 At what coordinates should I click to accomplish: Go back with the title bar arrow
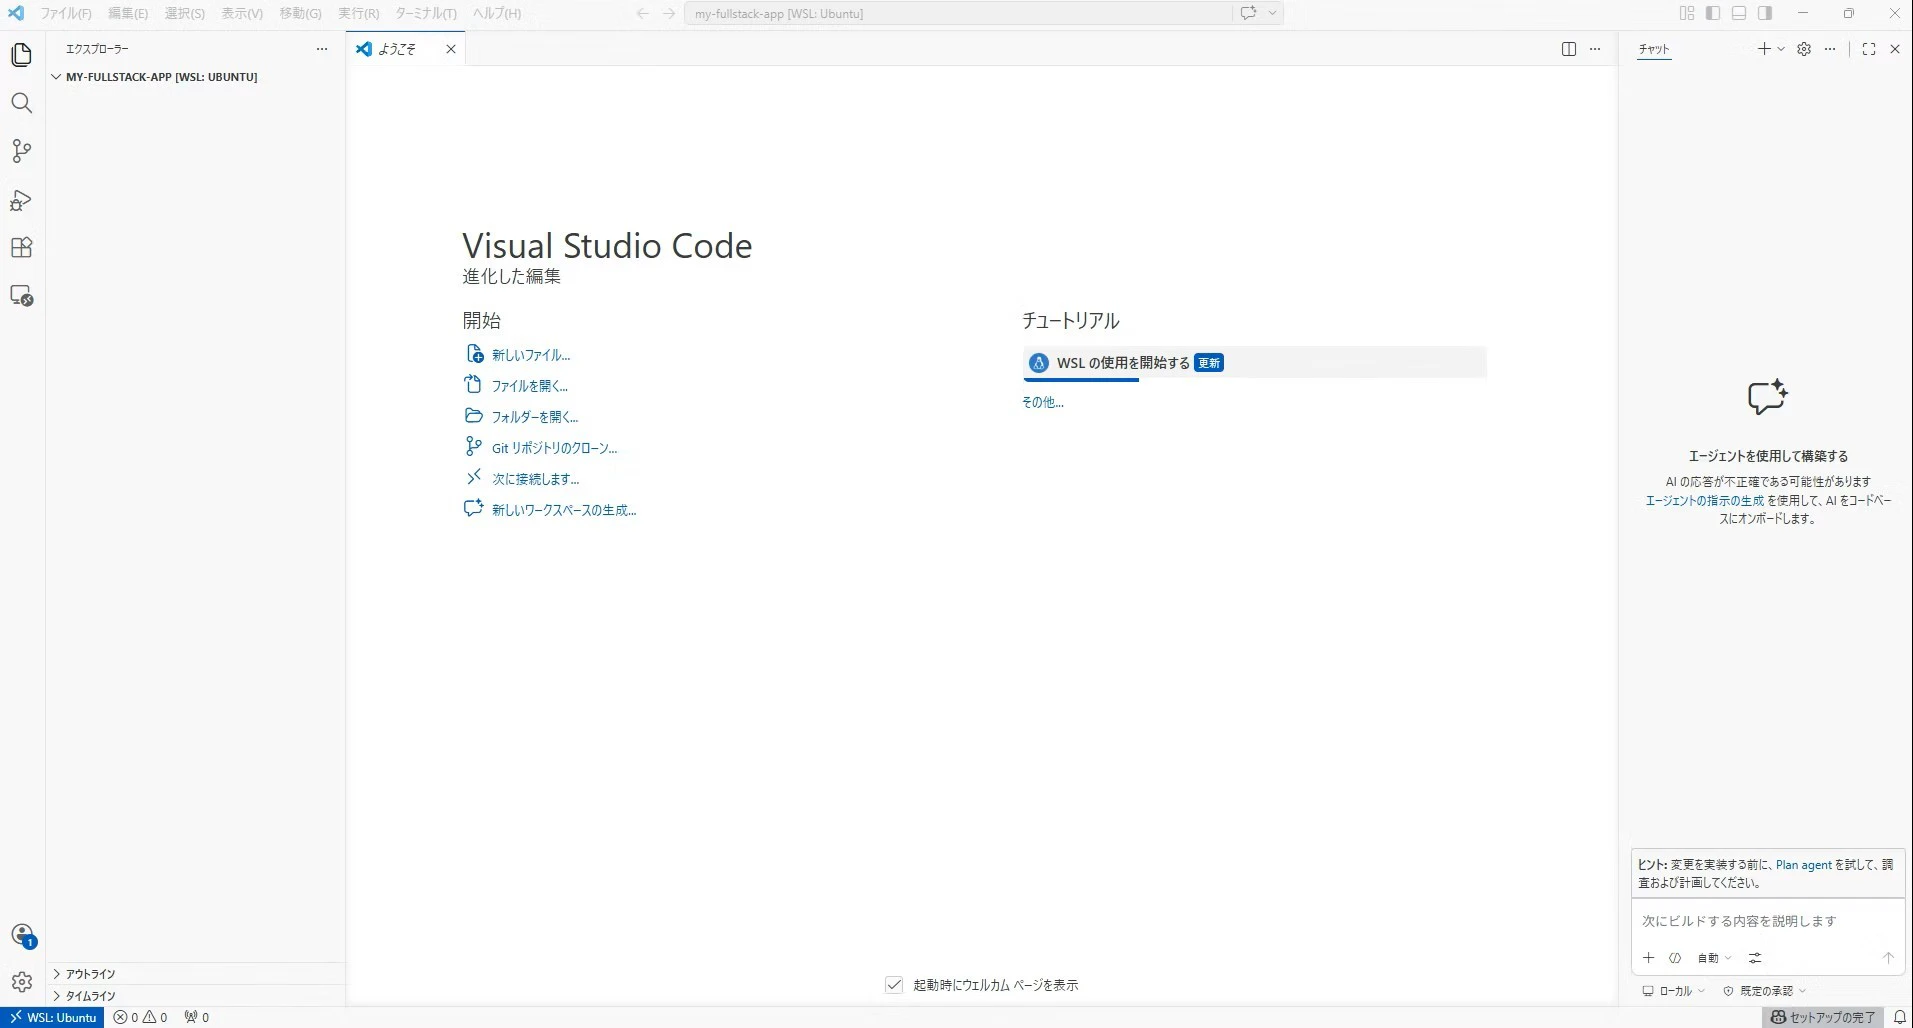pyautogui.click(x=643, y=13)
